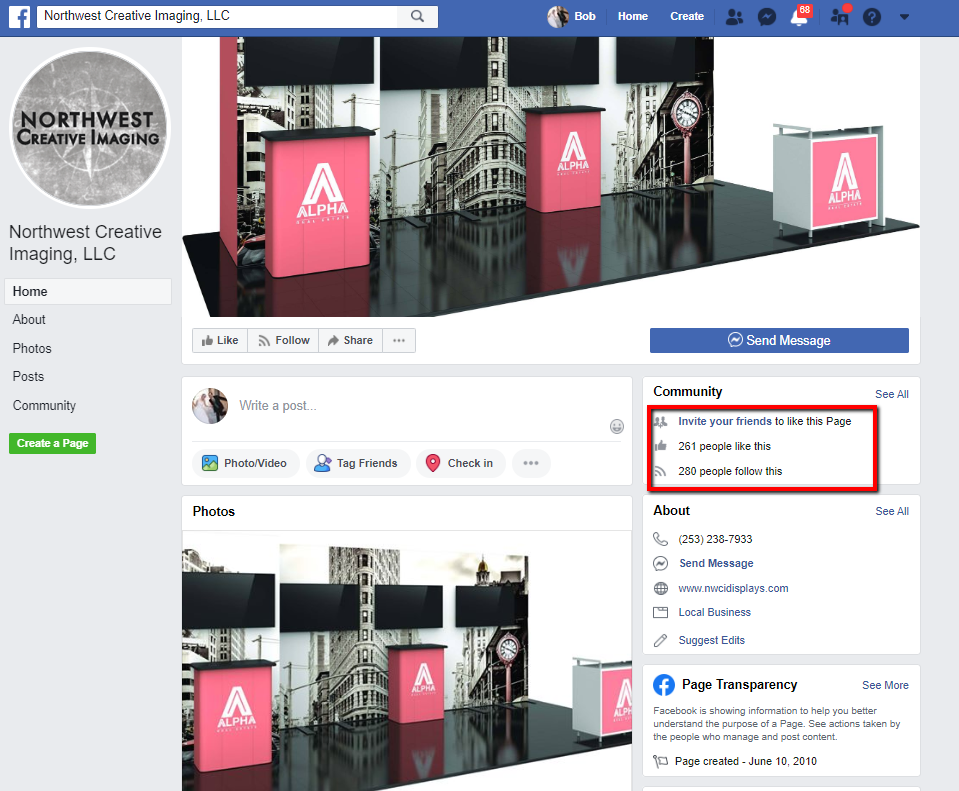959x791 pixels.
Task: Open the friends-list icon with red dot
Action: (x=839, y=15)
